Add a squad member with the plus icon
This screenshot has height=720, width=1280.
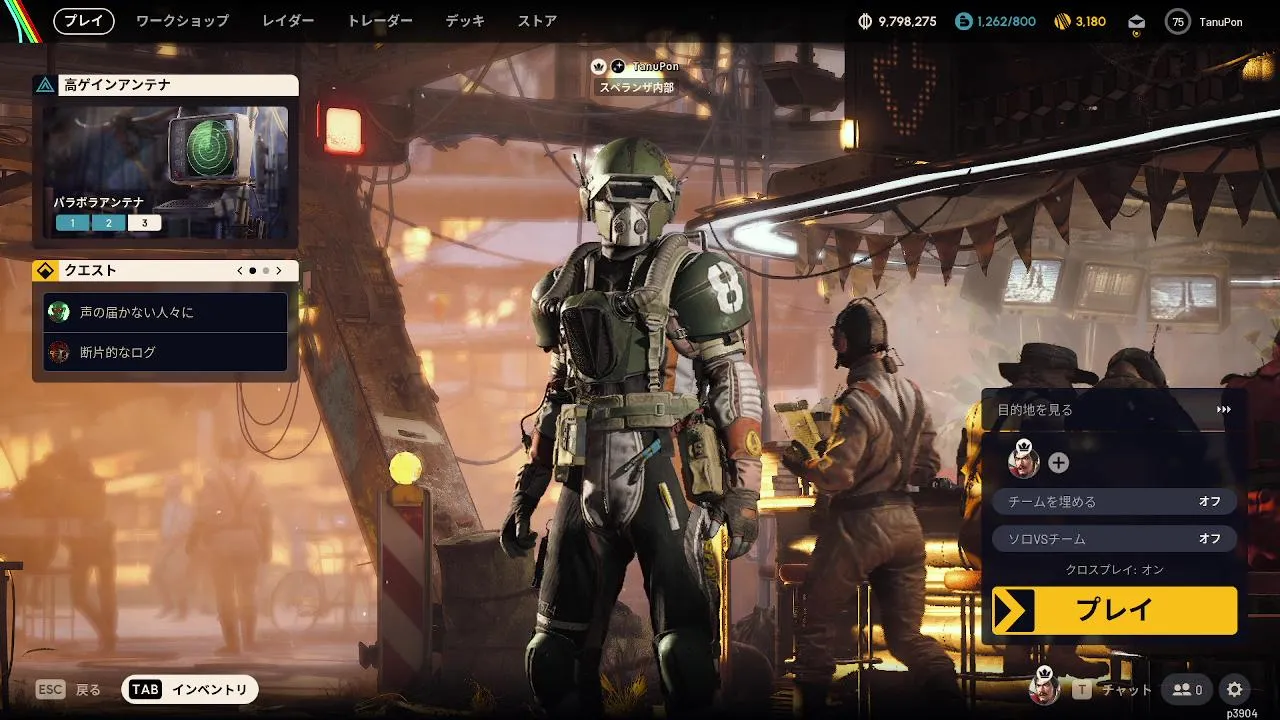coord(1059,463)
